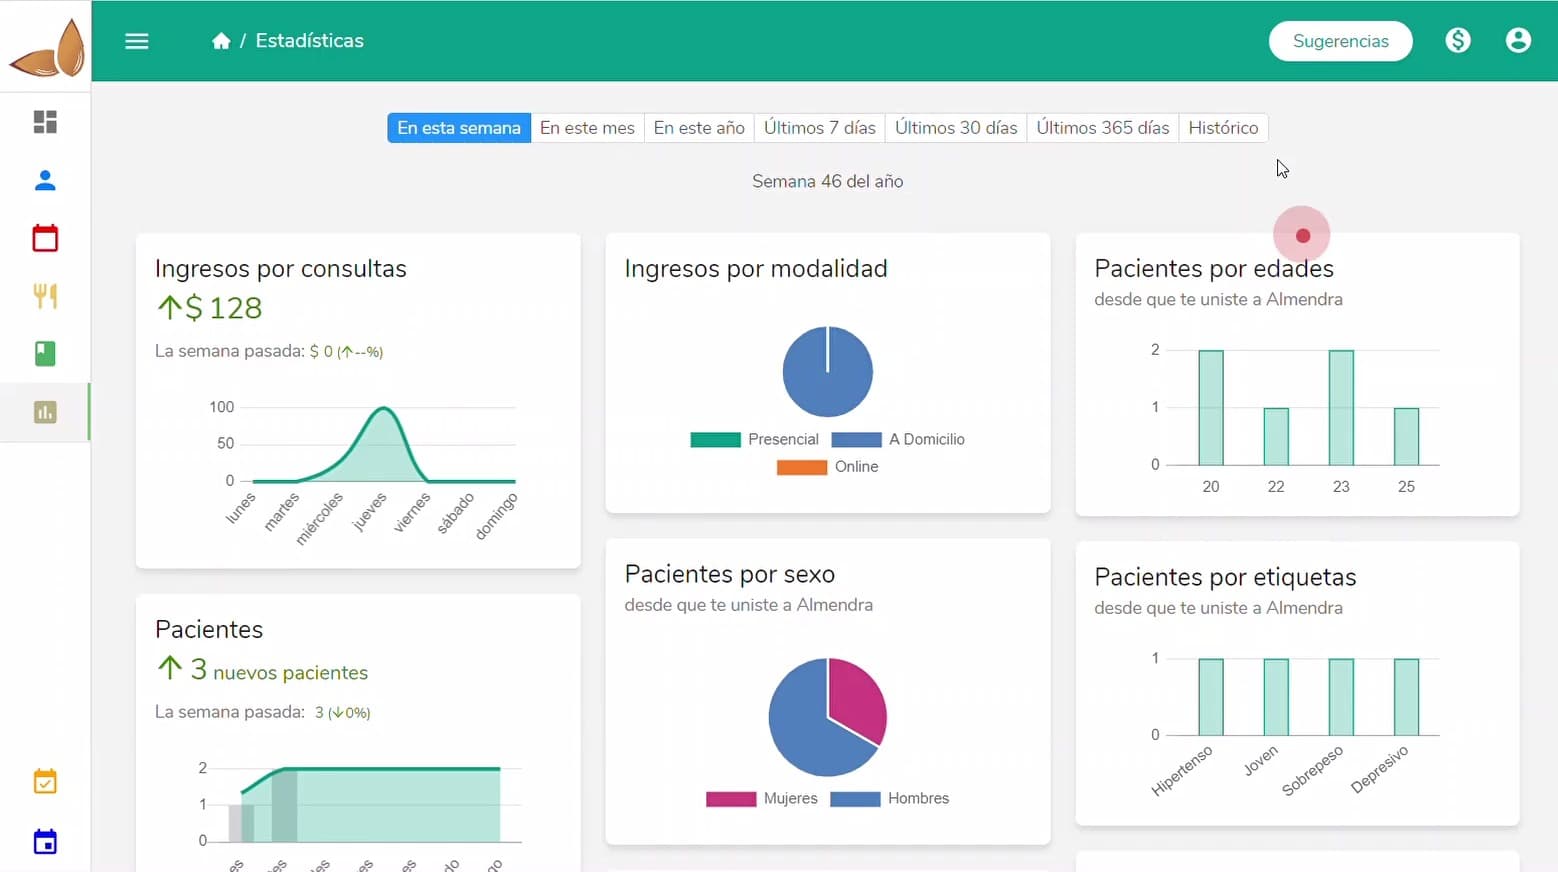Open the fork and knife diet icon
This screenshot has height=872, width=1558.
click(x=45, y=296)
